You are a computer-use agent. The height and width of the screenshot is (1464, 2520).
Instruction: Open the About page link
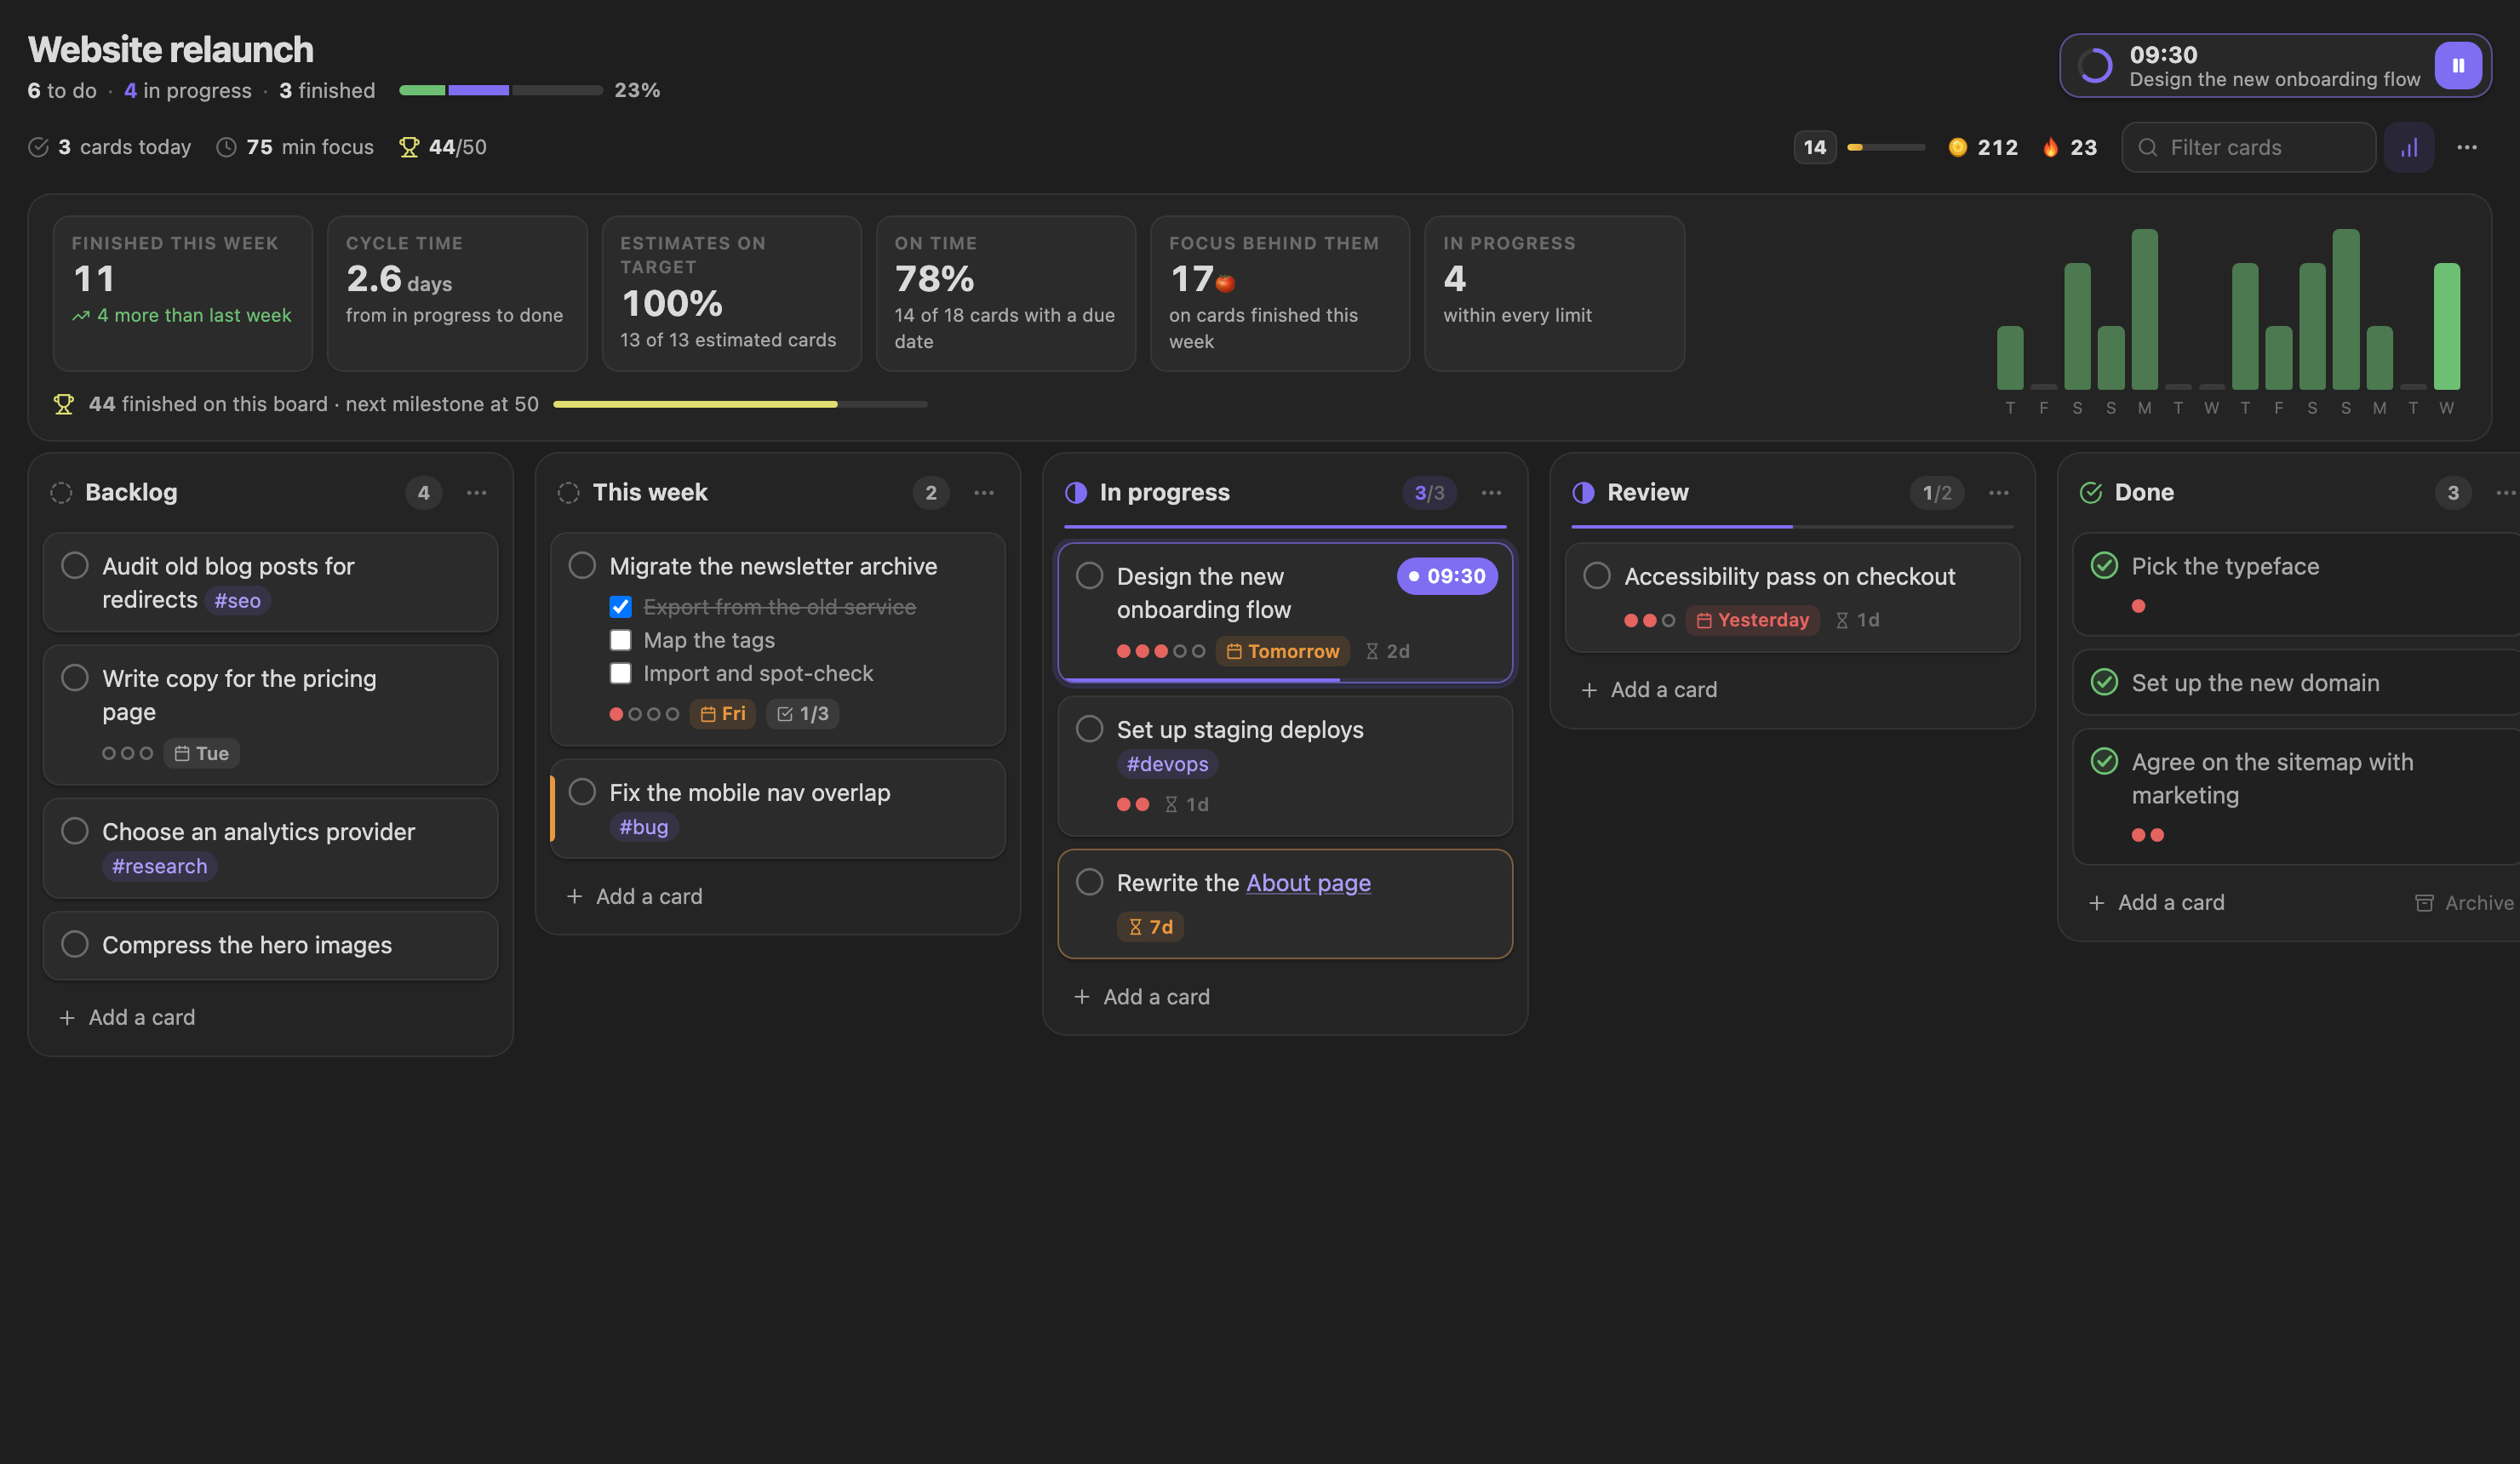(x=1308, y=883)
